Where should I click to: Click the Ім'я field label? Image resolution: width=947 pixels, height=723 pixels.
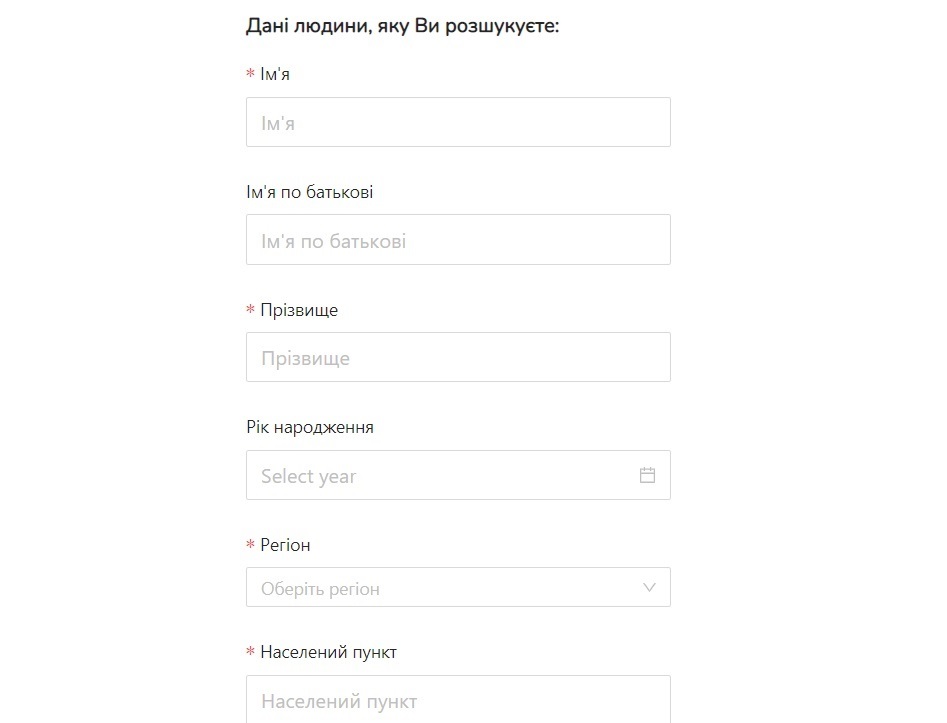click(275, 74)
